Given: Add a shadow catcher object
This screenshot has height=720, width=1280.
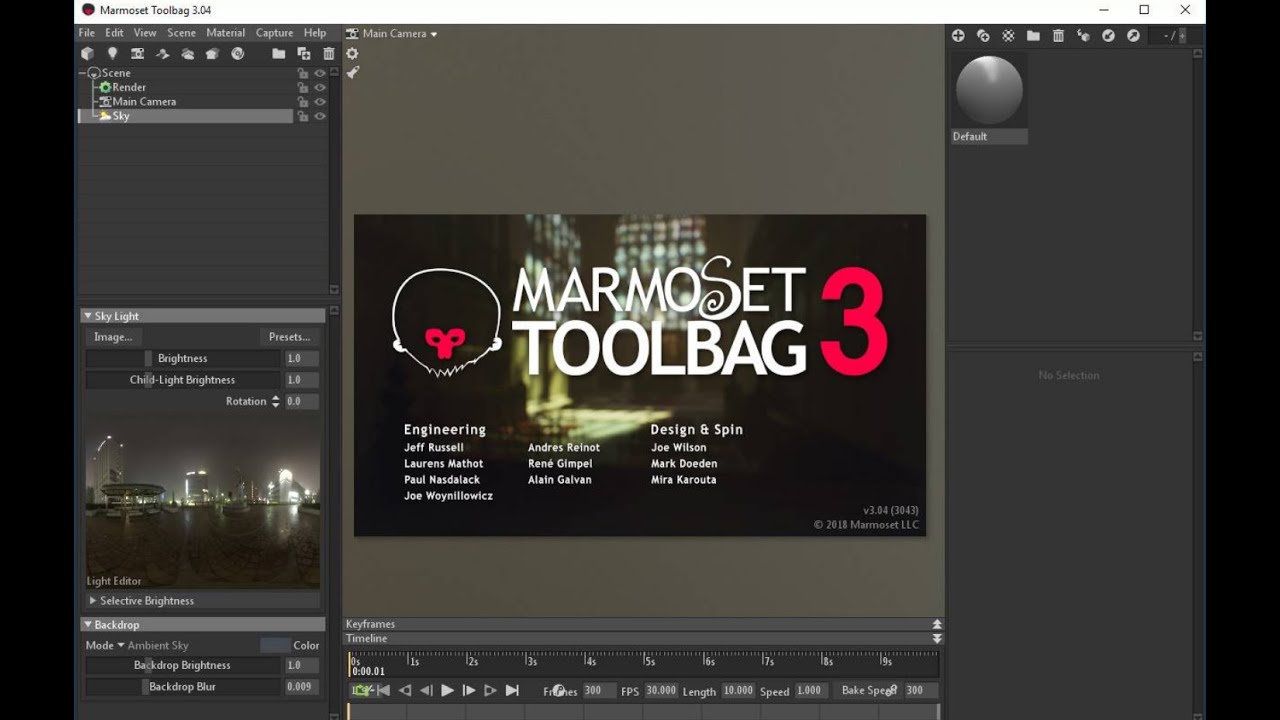Looking at the screenshot, I should pyautogui.click(x=162, y=54).
